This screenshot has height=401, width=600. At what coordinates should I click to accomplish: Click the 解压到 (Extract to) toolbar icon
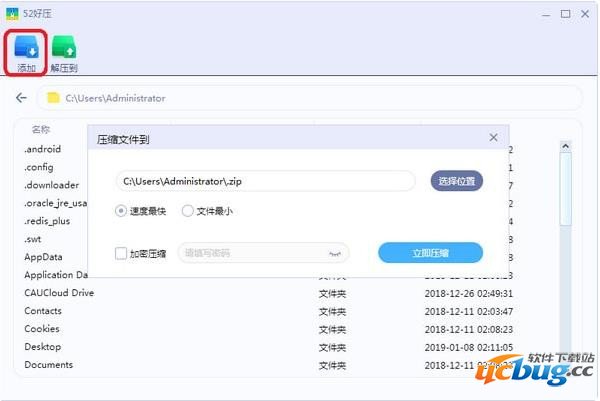pyautogui.click(x=64, y=54)
